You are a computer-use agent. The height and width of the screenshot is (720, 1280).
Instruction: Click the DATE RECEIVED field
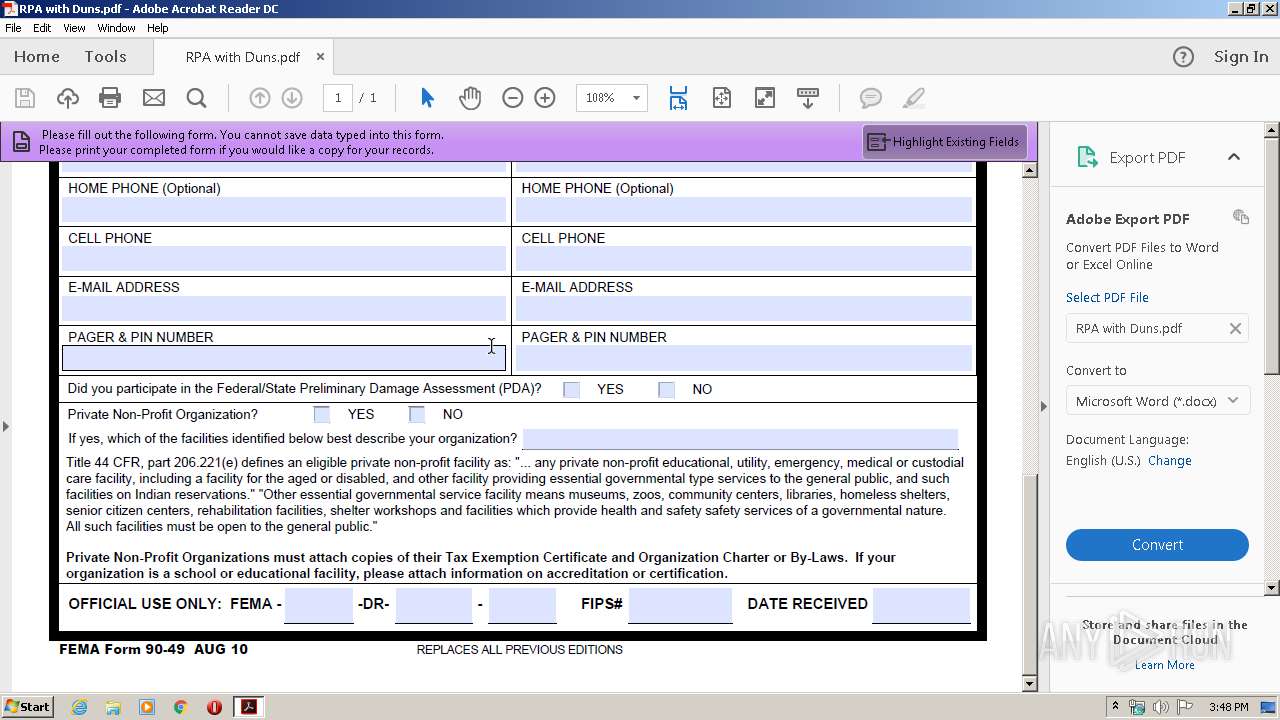tap(921, 605)
